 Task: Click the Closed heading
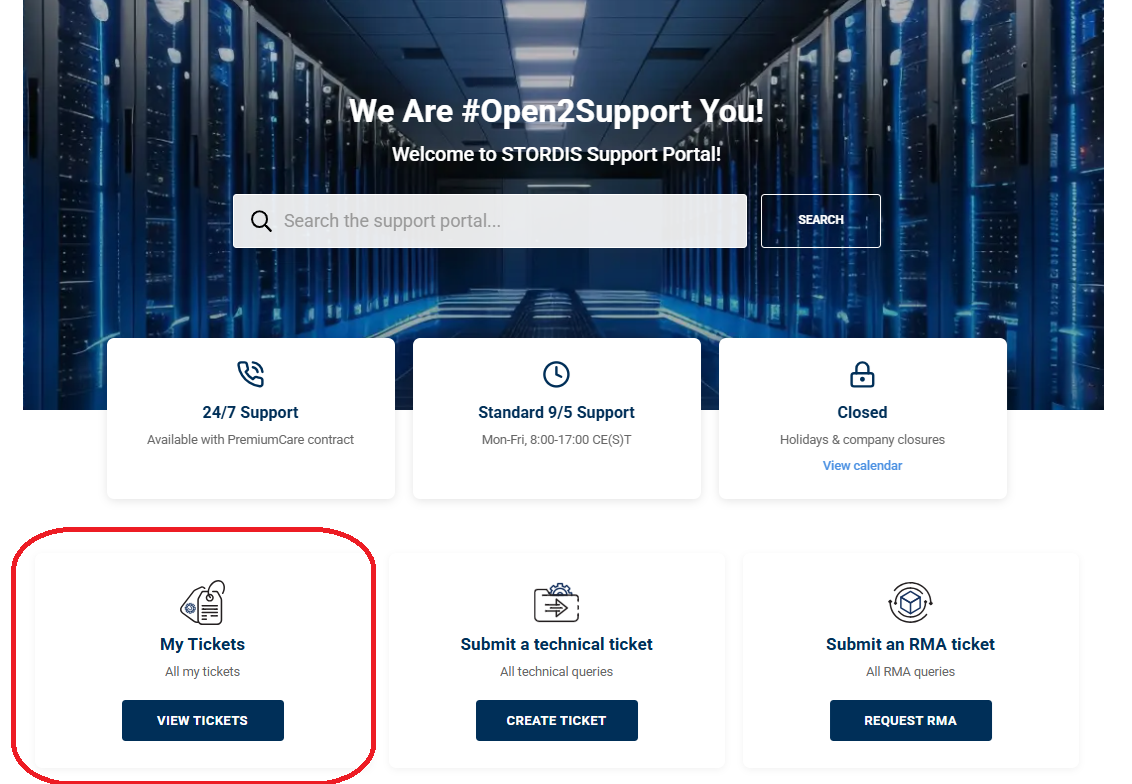point(862,412)
